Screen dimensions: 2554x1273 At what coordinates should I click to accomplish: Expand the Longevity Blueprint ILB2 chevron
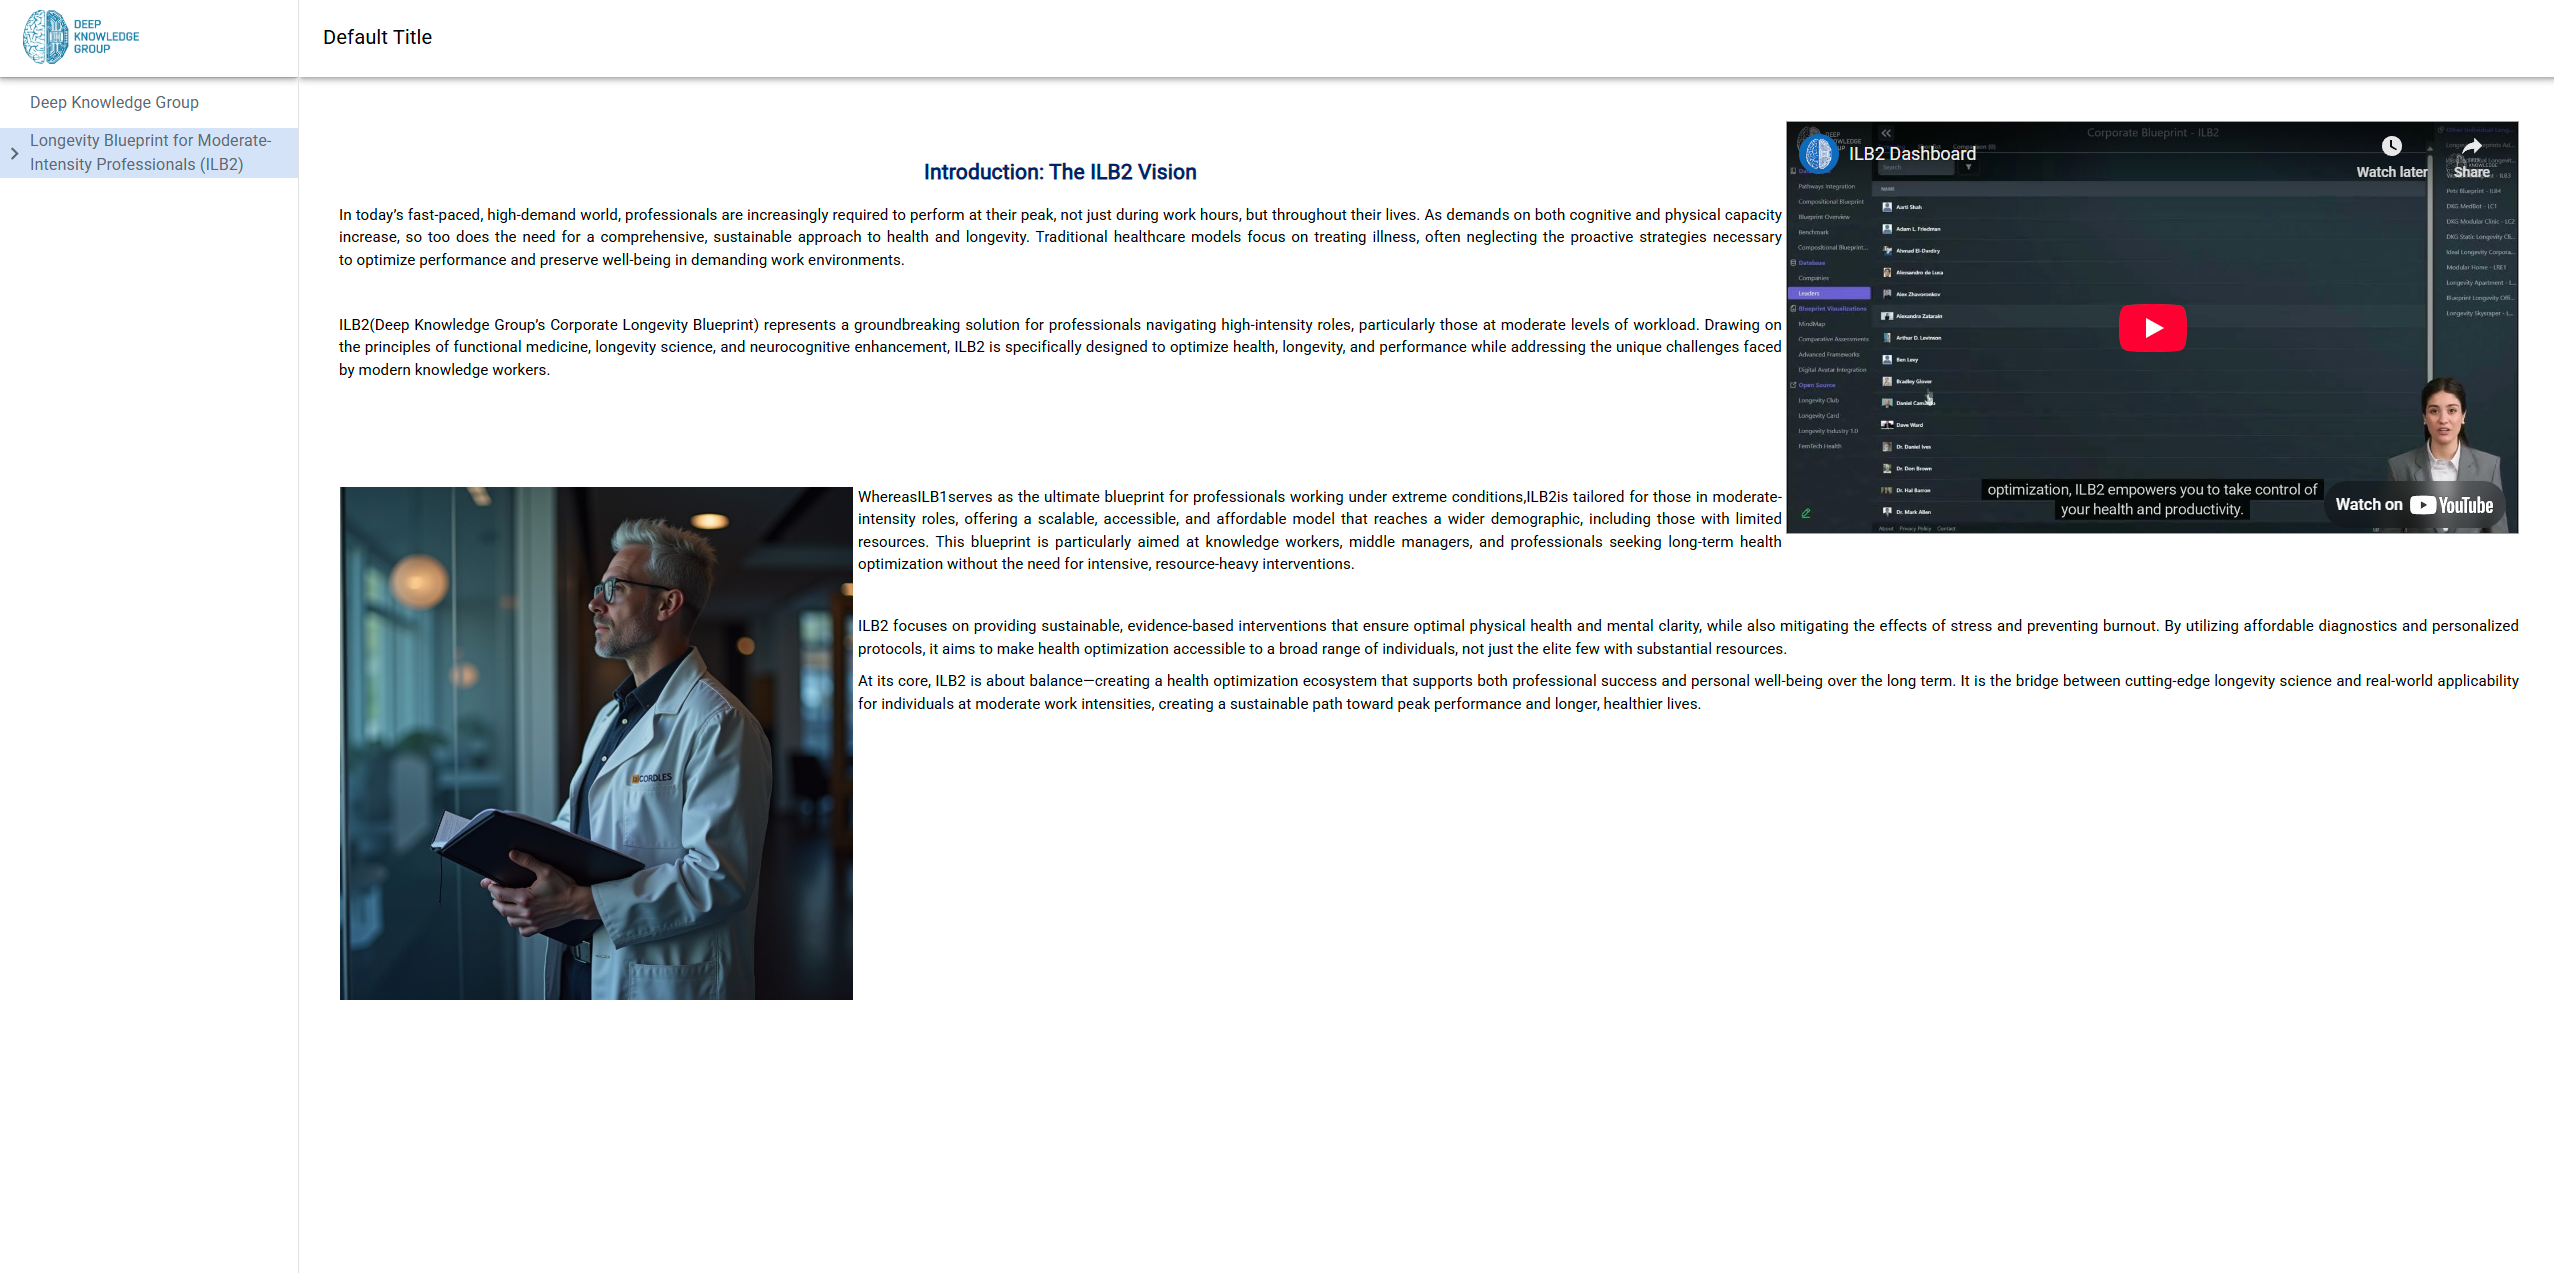point(14,153)
